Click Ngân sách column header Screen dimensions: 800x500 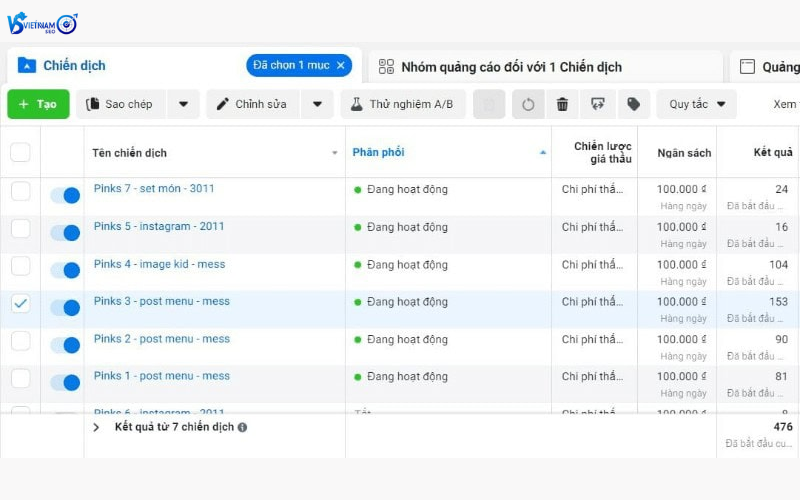(x=684, y=153)
